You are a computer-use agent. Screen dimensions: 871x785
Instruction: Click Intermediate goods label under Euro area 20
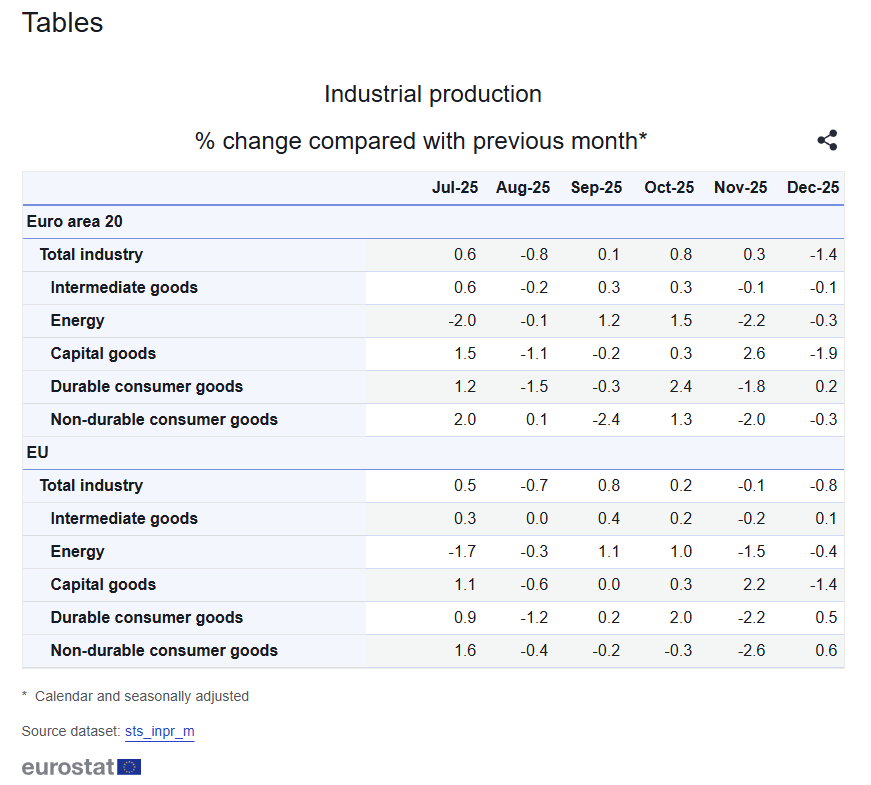[x=124, y=288]
